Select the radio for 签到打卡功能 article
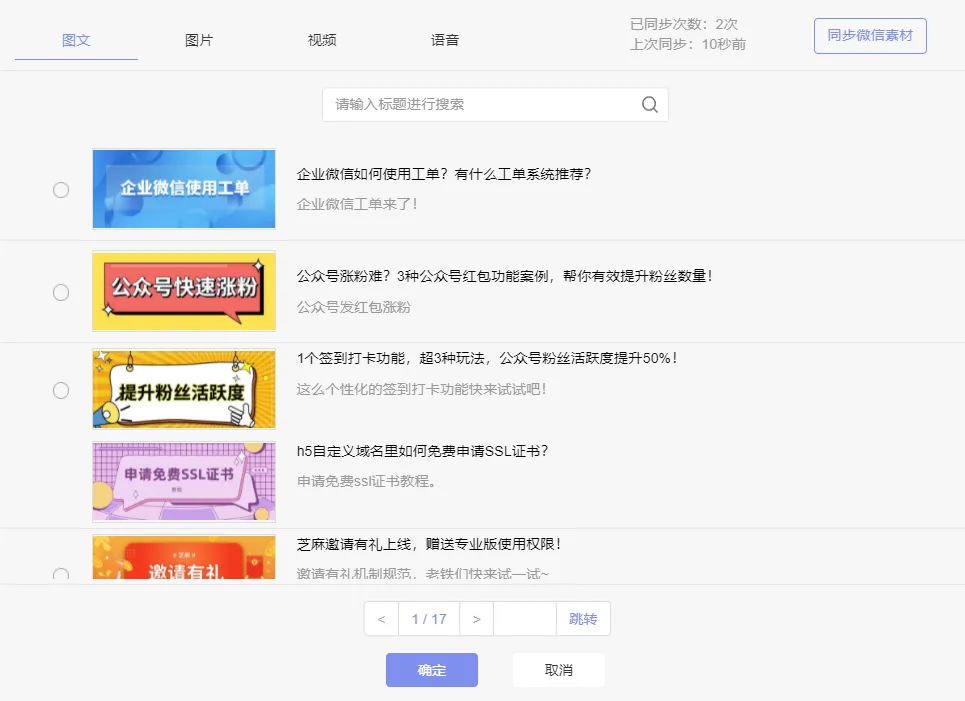The width and height of the screenshot is (965, 701). [x=61, y=390]
